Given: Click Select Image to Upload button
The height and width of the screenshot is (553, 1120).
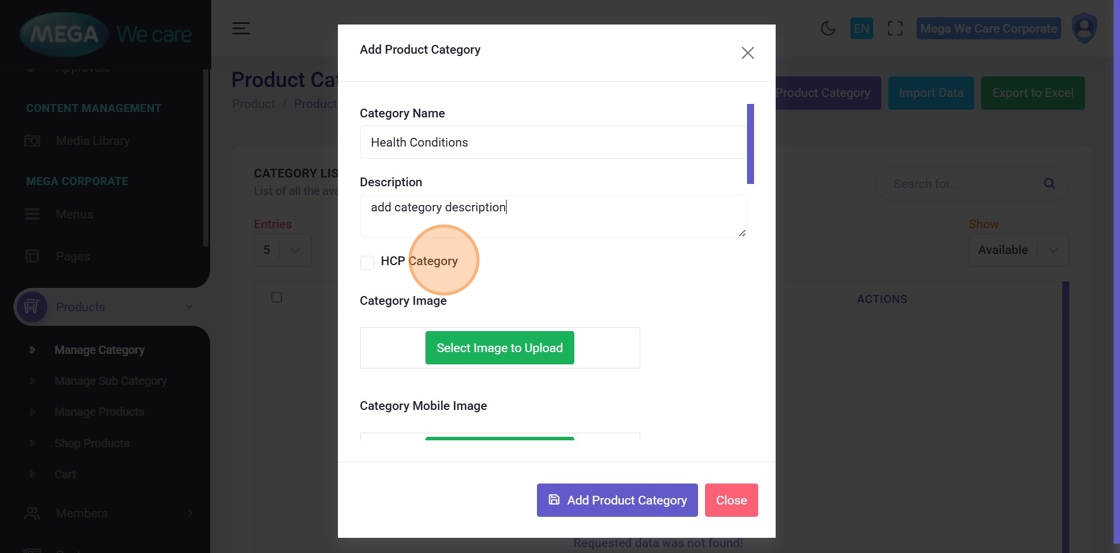Looking at the screenshot, I should click(499, 348).
